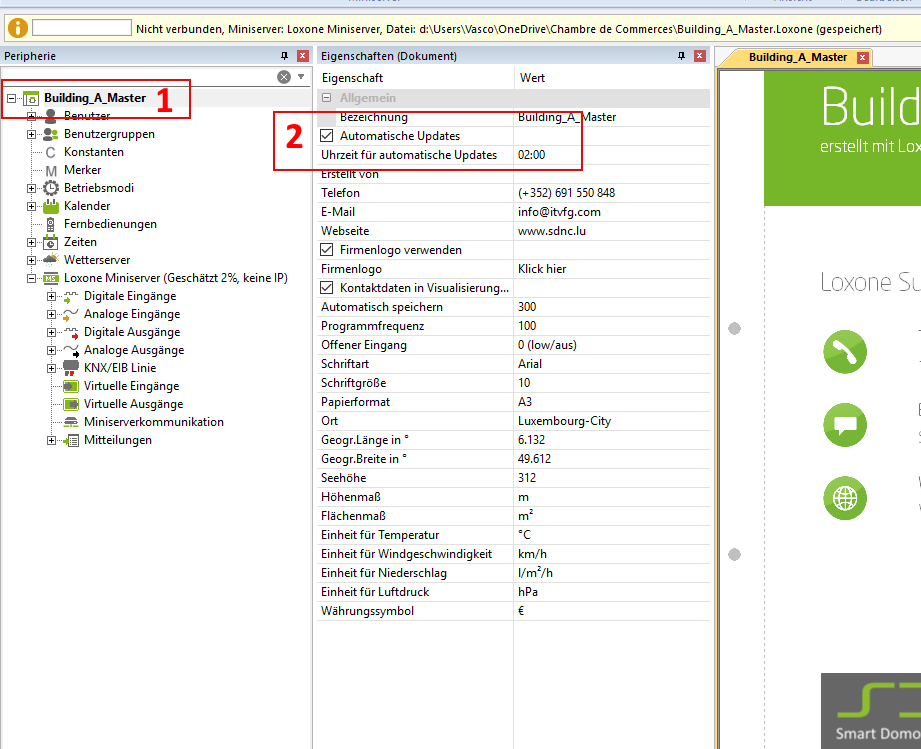This screenshot has height=749, width=921.
Task: Toggle Kontaktdaten in Visualisierung checkbox
Action: coord(327,288)
